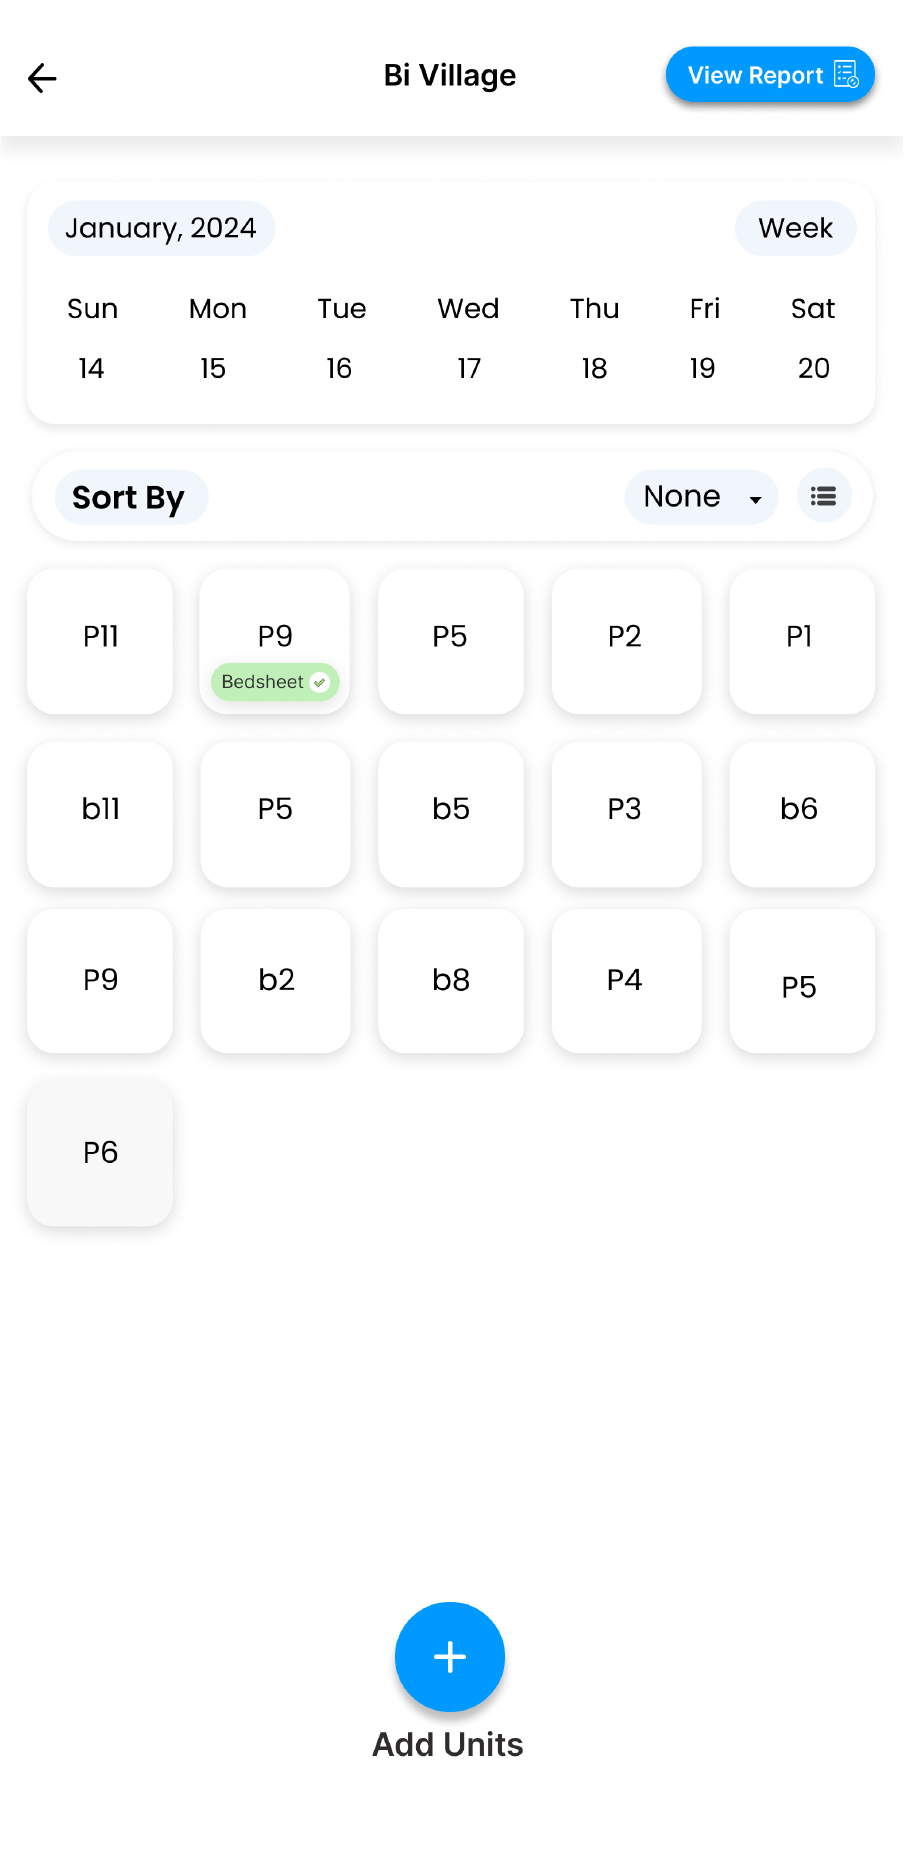Click the Sort By label

pos(129,497)
